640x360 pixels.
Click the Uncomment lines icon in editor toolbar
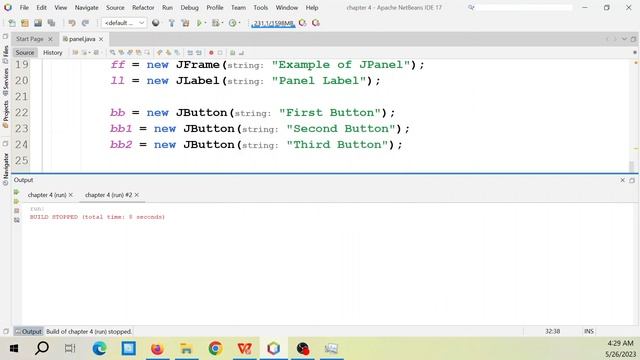pos(241,53)
